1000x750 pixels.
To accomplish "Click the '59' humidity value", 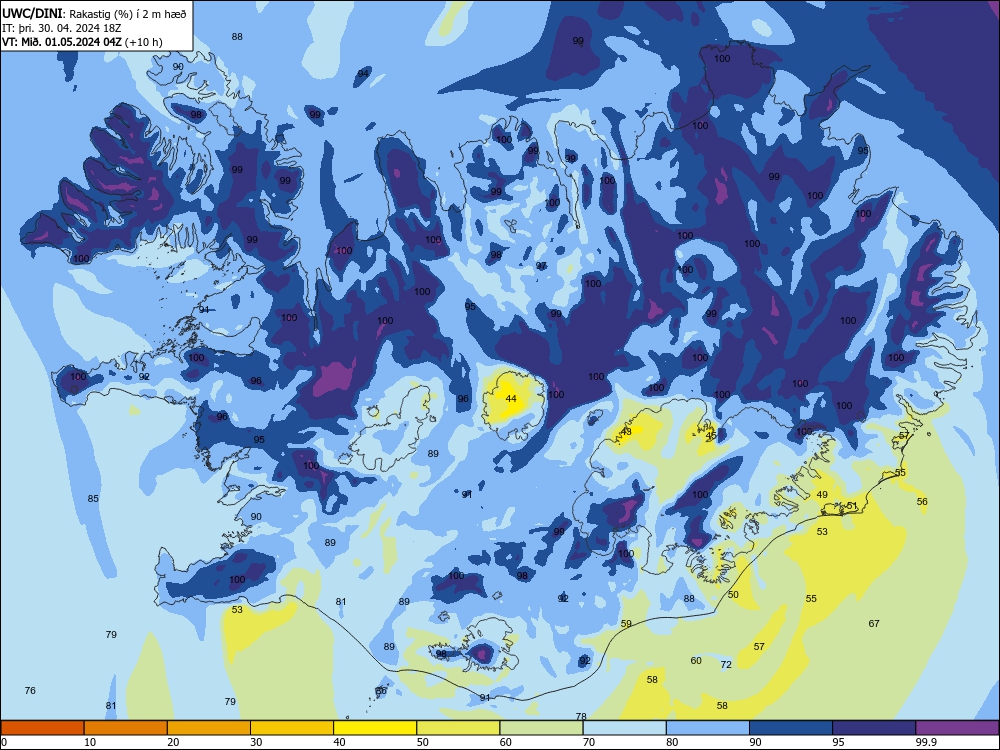I will tap(626, 624).
